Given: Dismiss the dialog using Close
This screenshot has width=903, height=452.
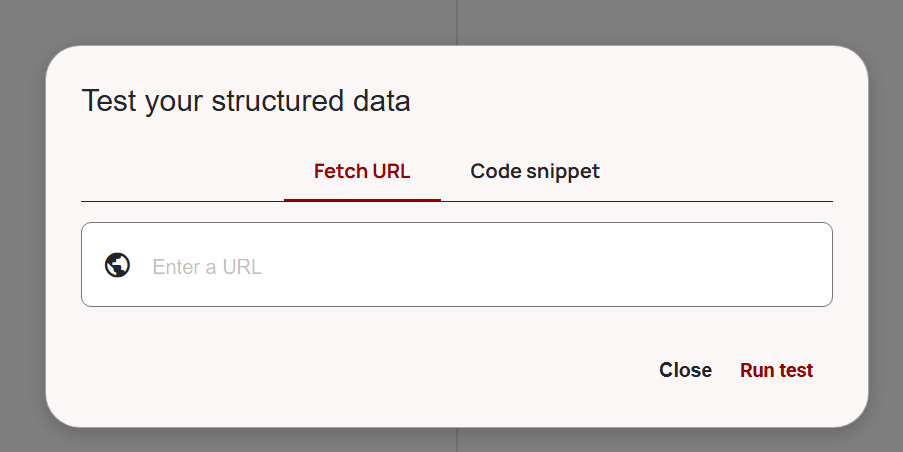Looking at the screenshot, I should coord(685,370).
